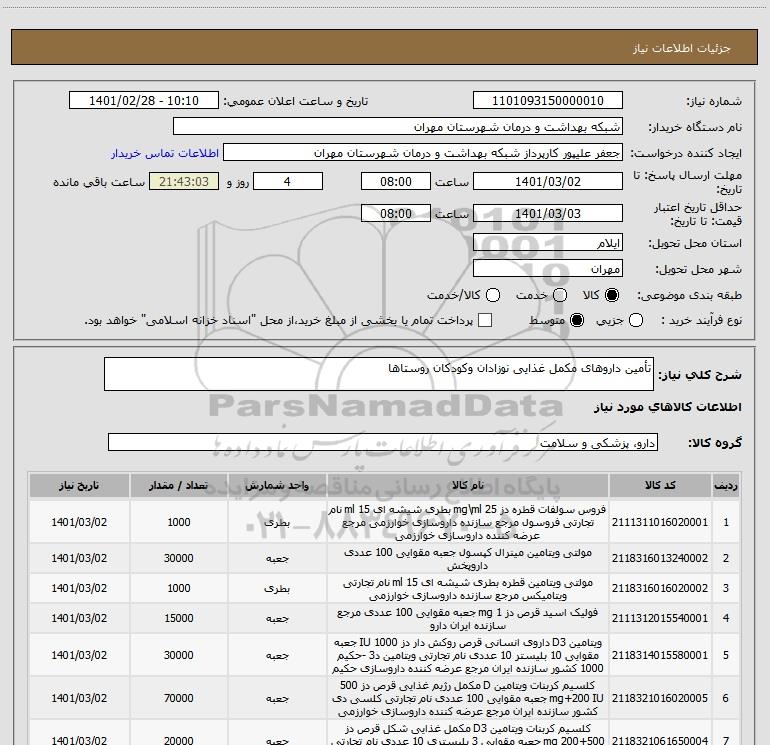This screenshot has height=745, width=770.
Task: Toggle the اسناد خزانه اسلامی payment checkbox
Action: 485,320
